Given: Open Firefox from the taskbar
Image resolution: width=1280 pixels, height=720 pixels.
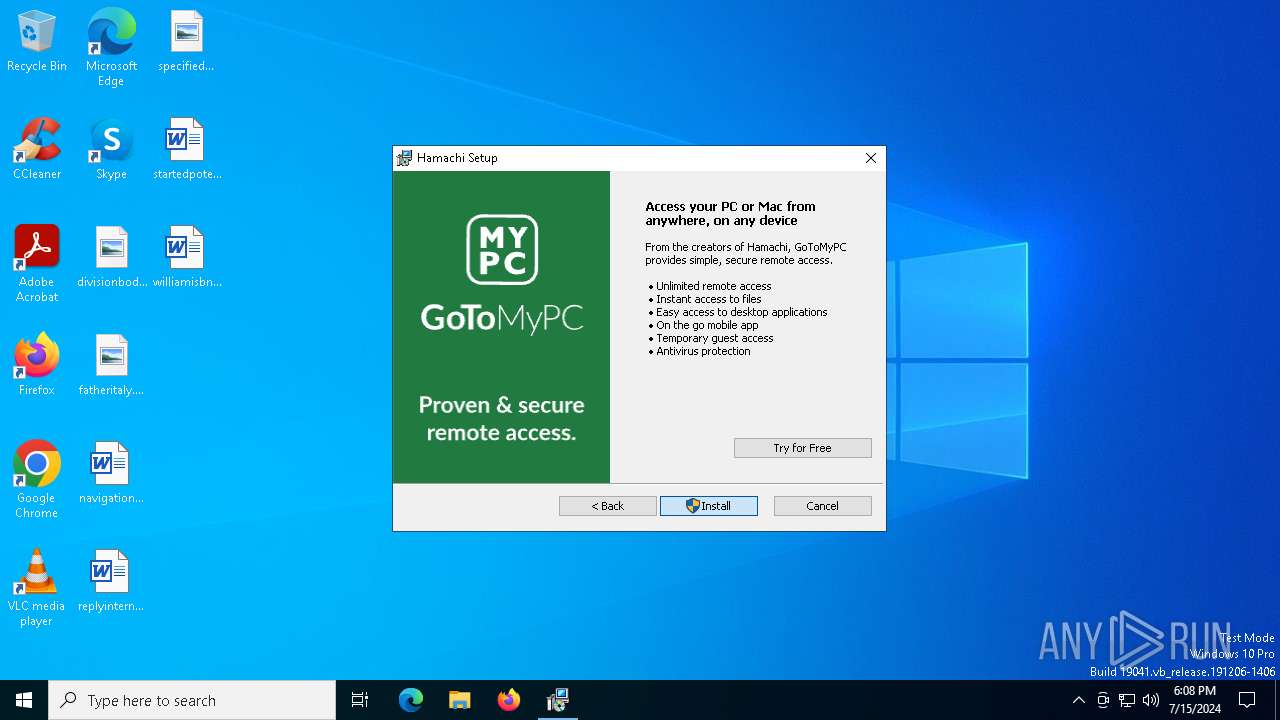Looking at the screenshot, I should point(508,700).
